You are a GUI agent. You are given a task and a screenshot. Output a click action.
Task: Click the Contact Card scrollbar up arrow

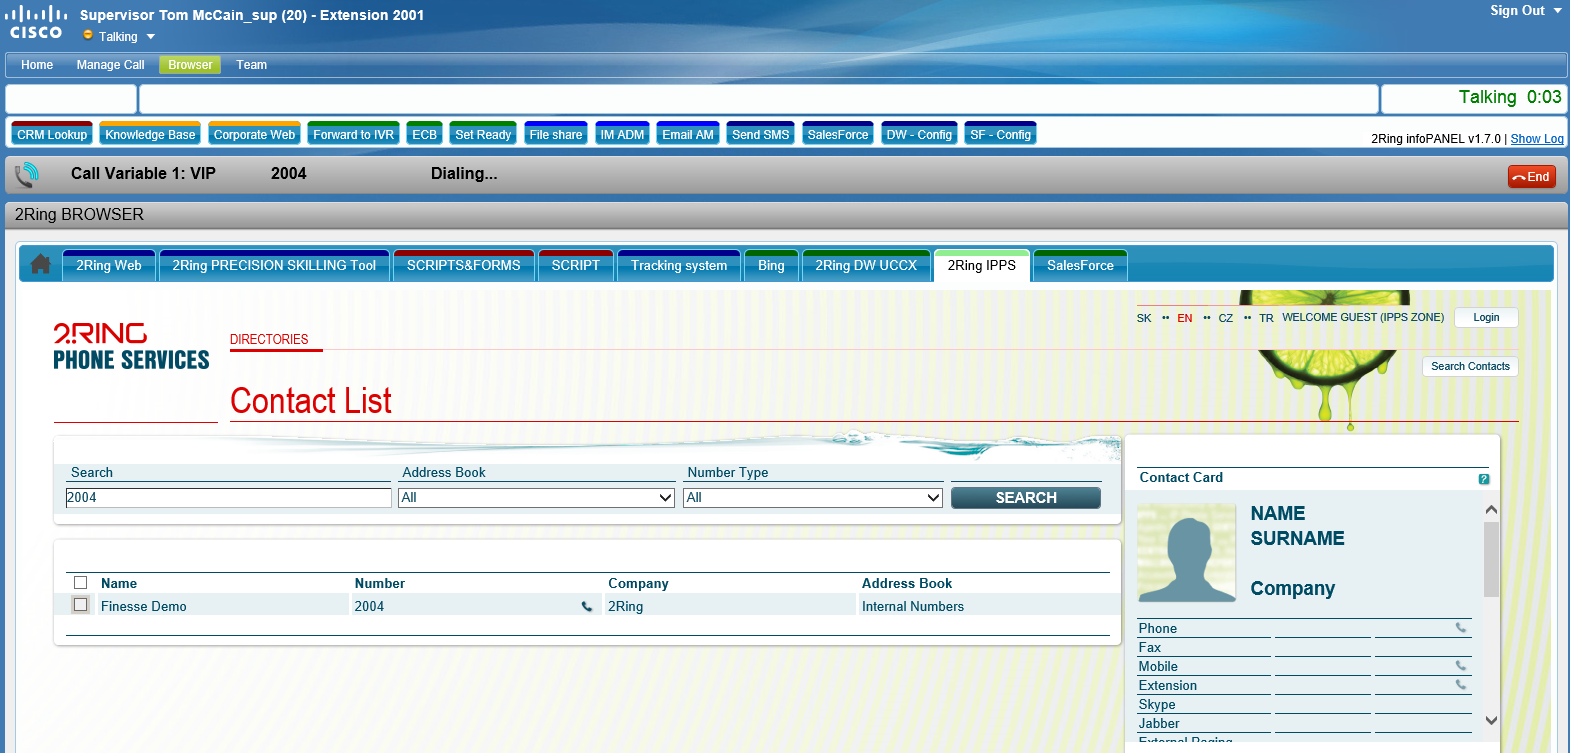(x=1491, y=510)
